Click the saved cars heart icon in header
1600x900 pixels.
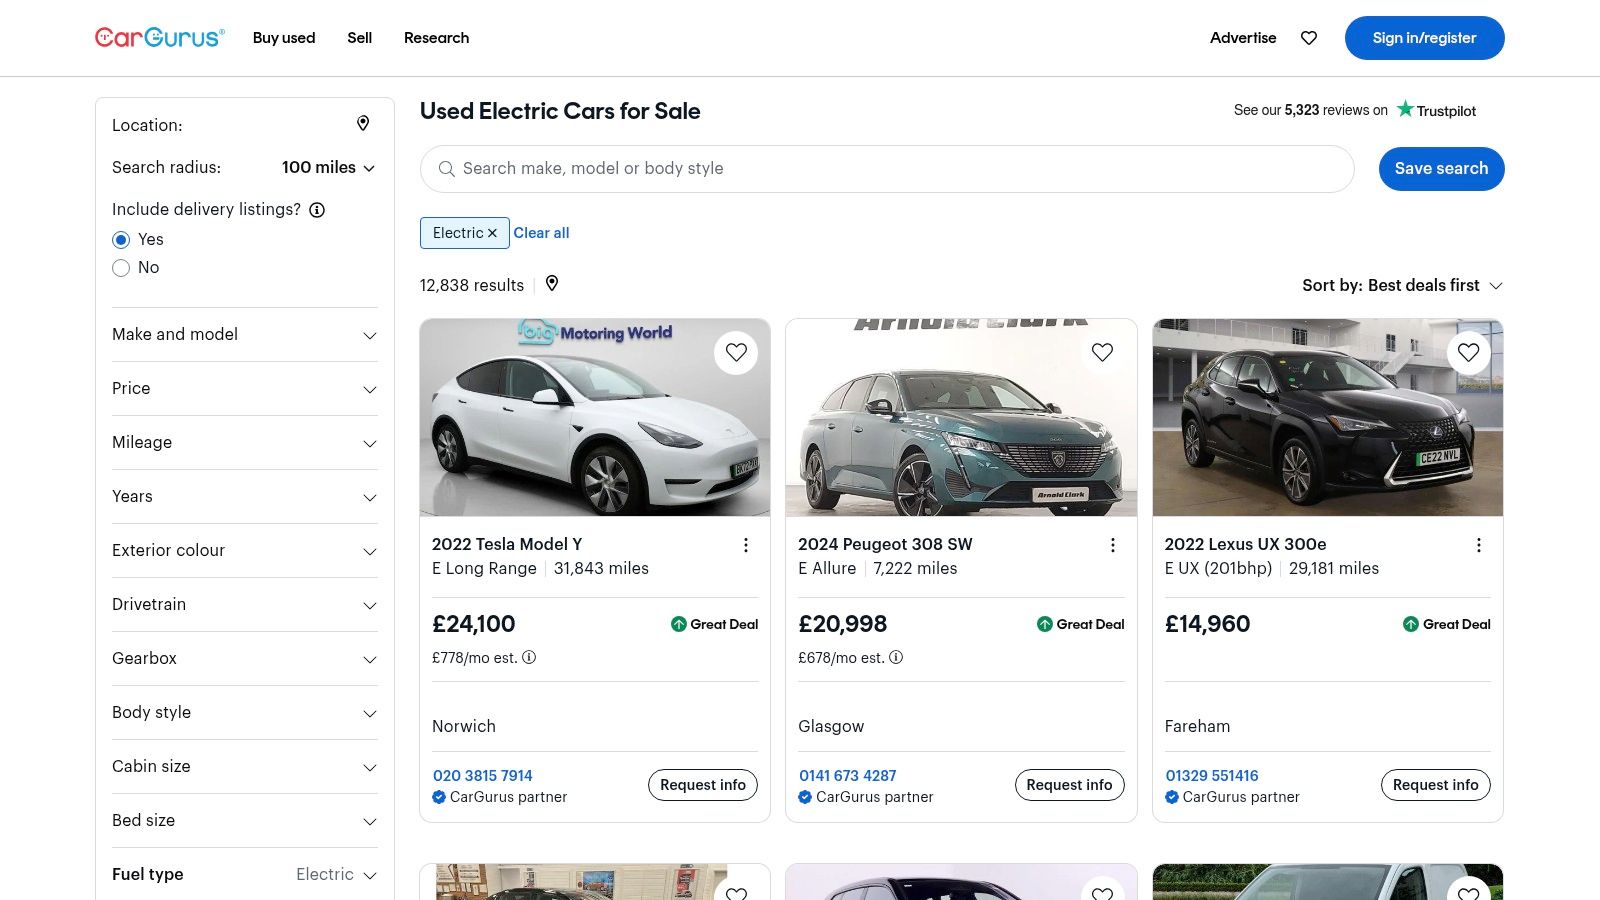pos(1308,38)
